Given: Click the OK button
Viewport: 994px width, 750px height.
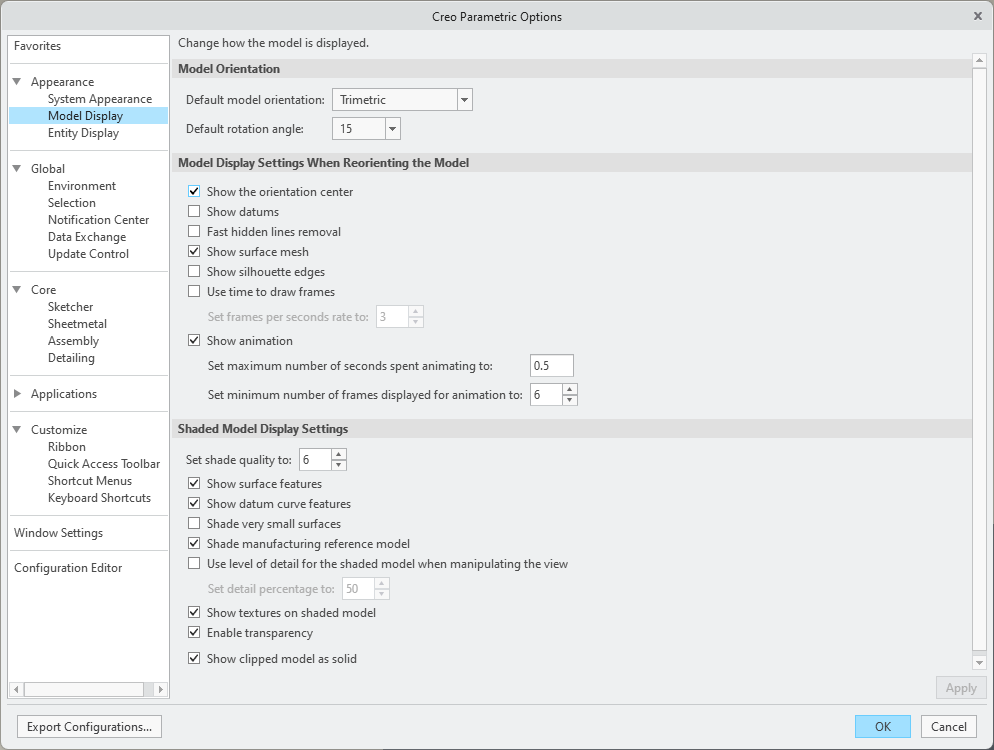Looking at the screenshot, I should 882,727.
